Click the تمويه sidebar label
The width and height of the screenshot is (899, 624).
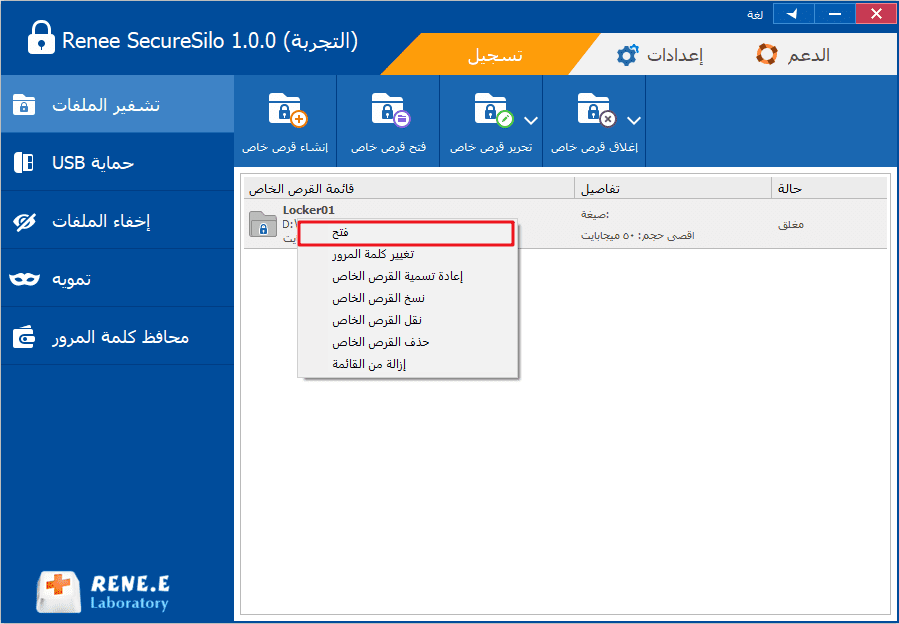pos(72,279)
